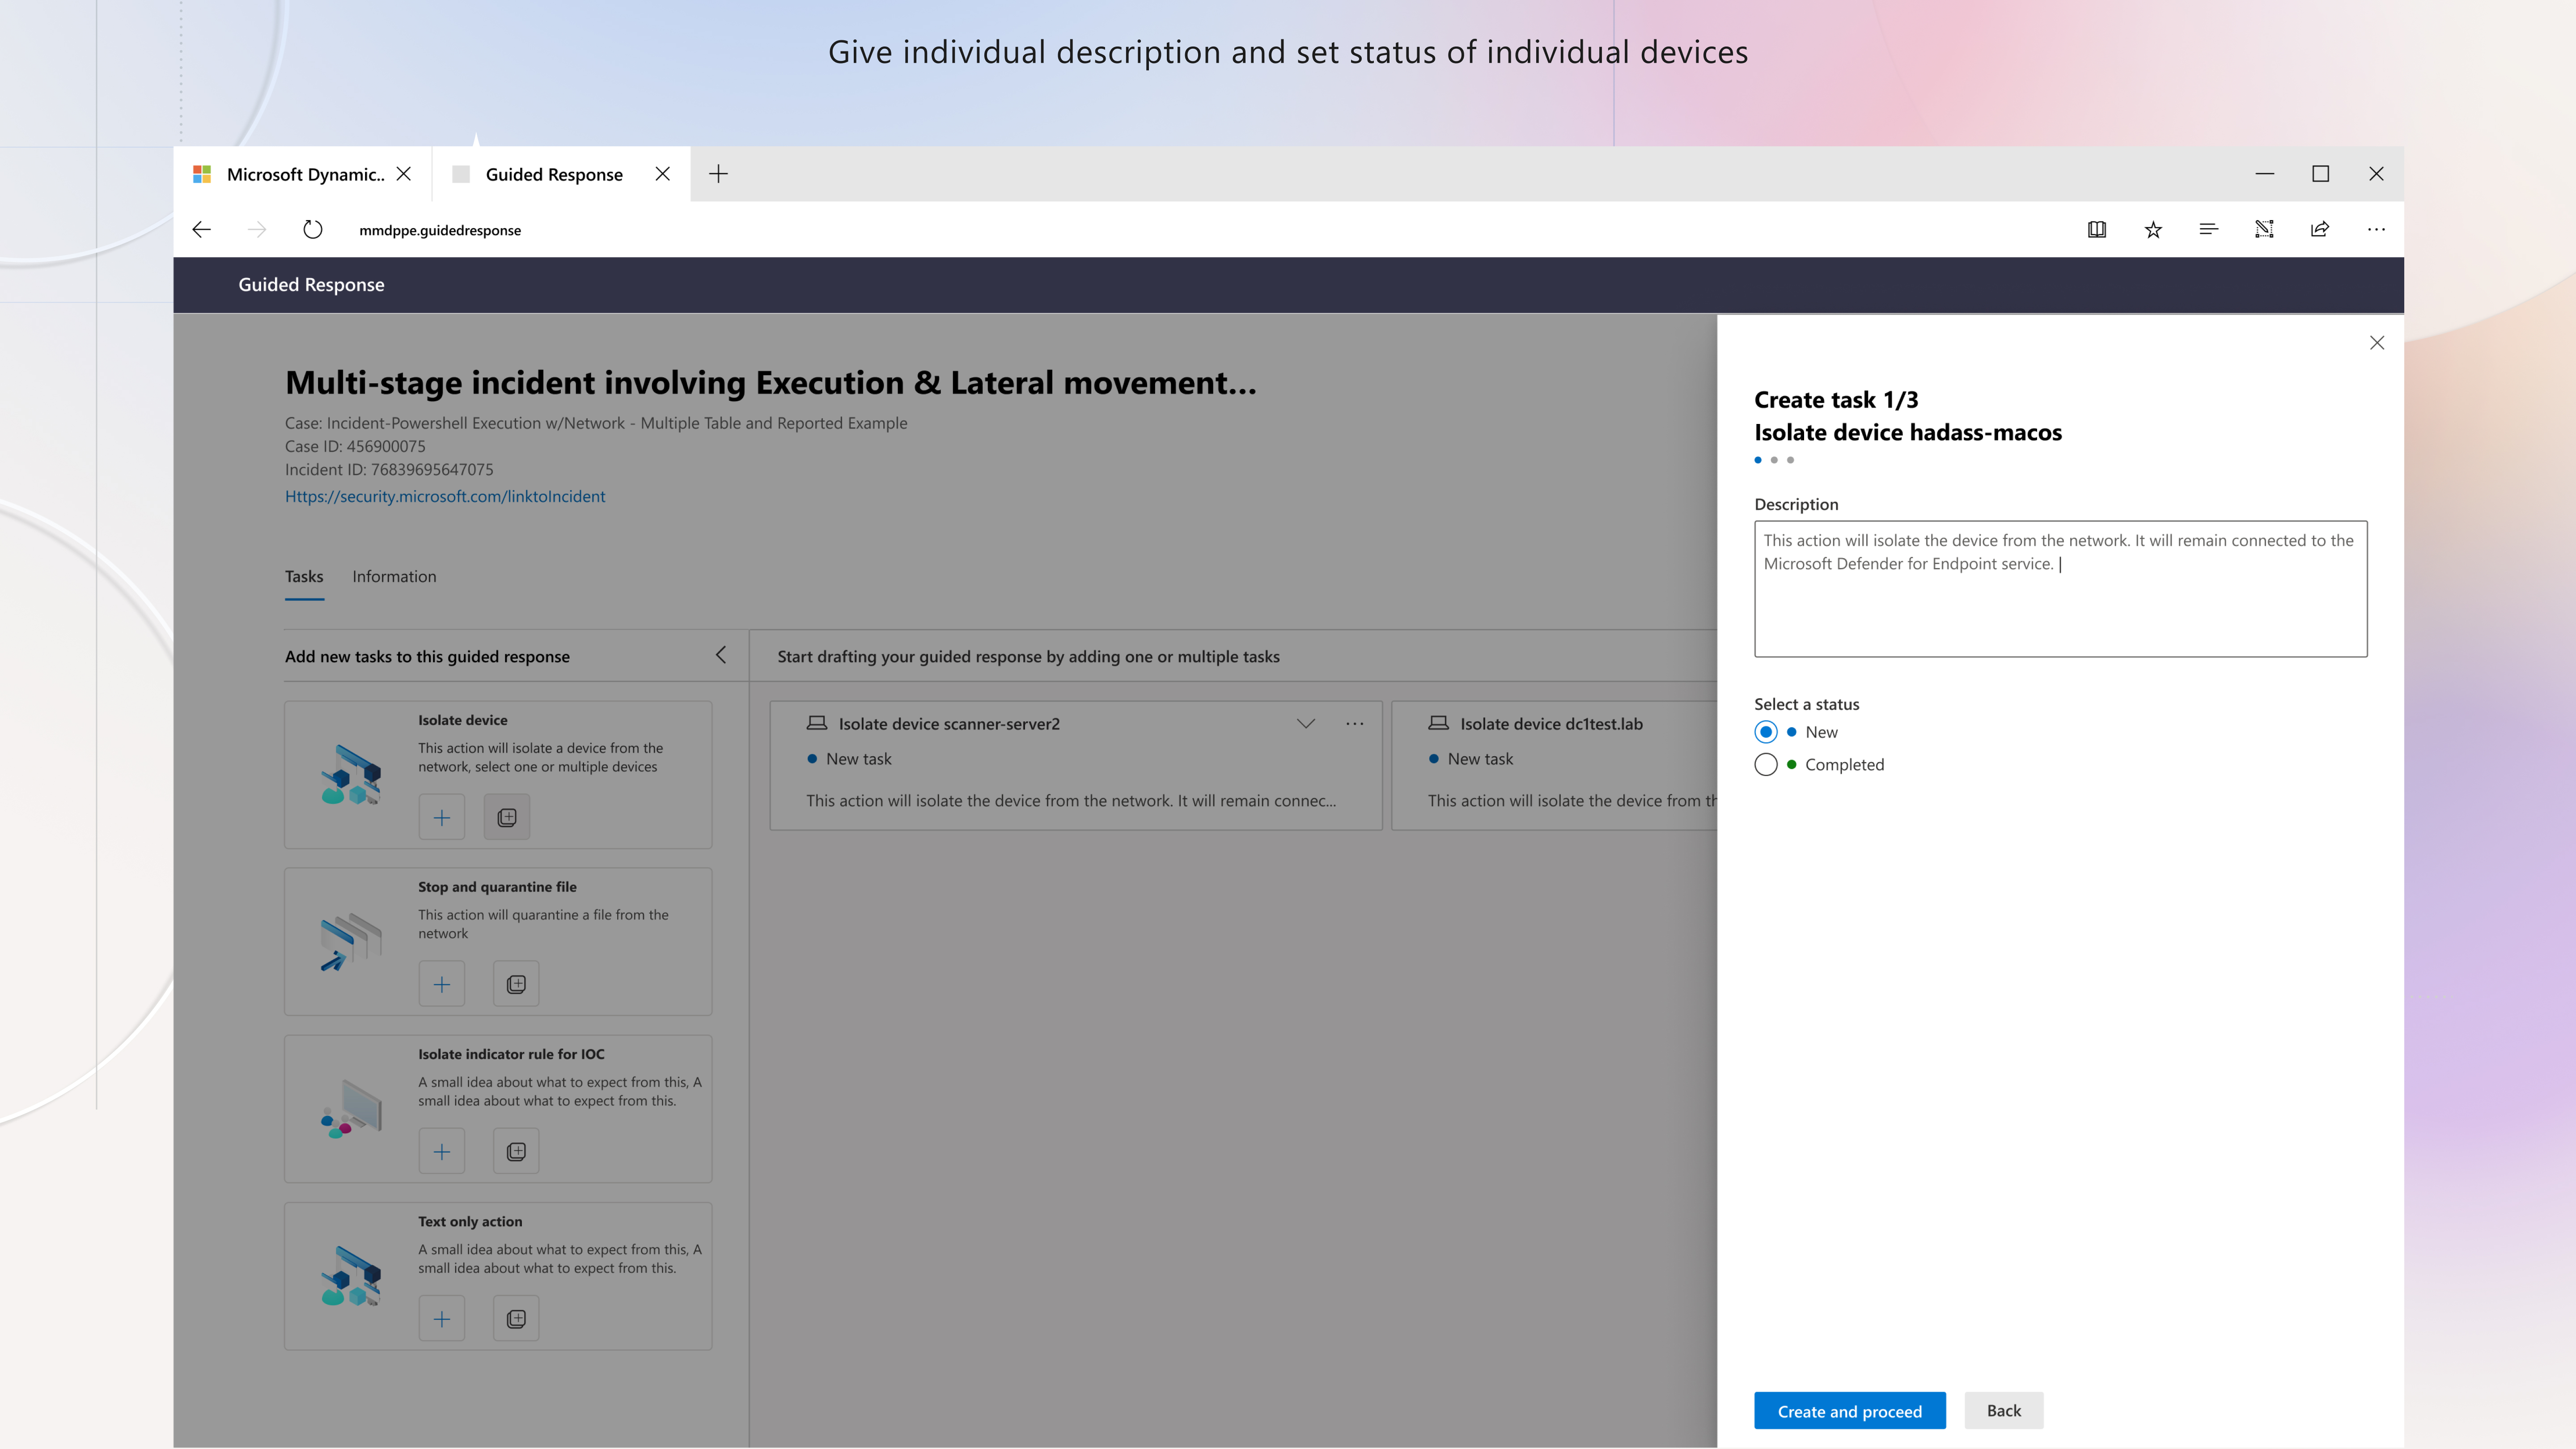
Task: Minimize the browser window
Action: click(x=2265, y=174)
